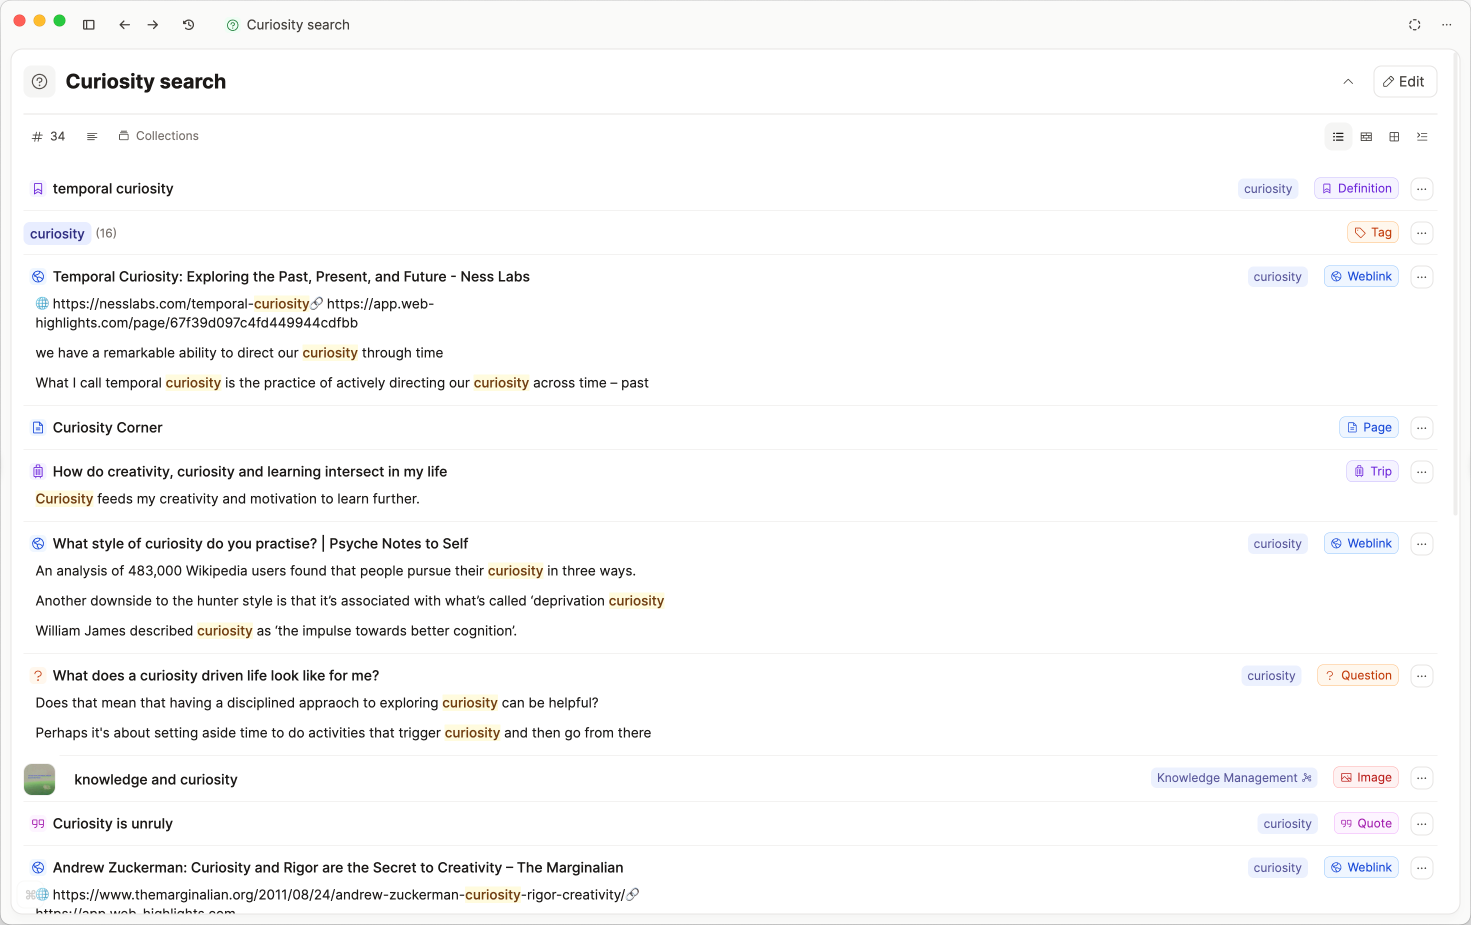The image size is (1471, 925).
Task: Open the browser more-options menu top right
Action: (x=1446, y=24)
